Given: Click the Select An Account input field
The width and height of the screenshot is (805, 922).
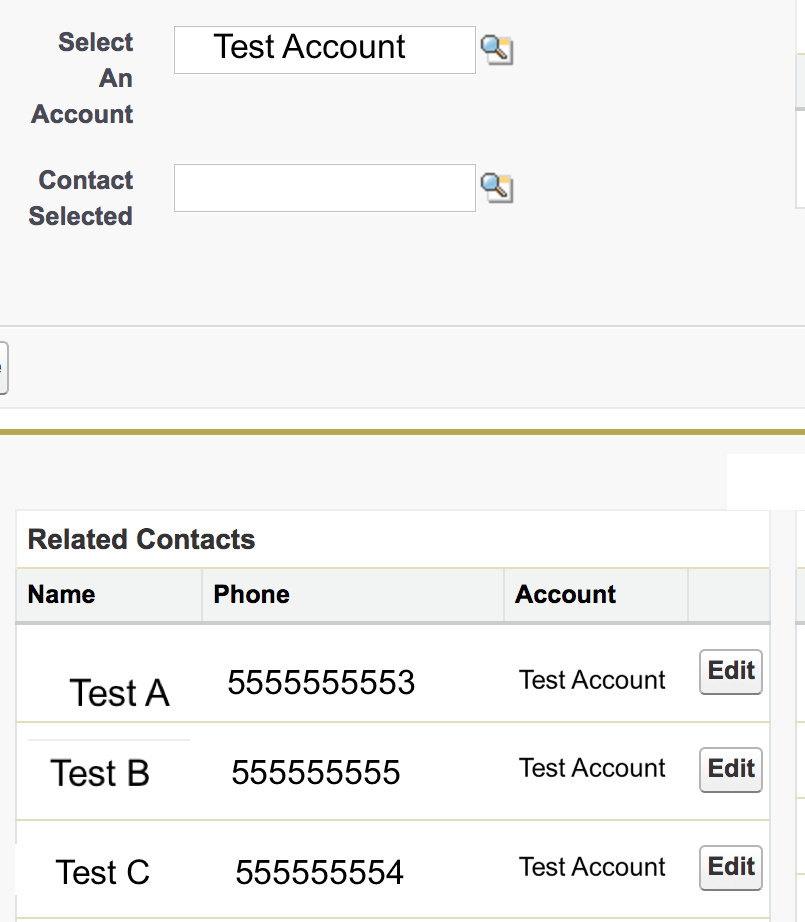Looking at the screenshot, I should [x=324, y=49].
